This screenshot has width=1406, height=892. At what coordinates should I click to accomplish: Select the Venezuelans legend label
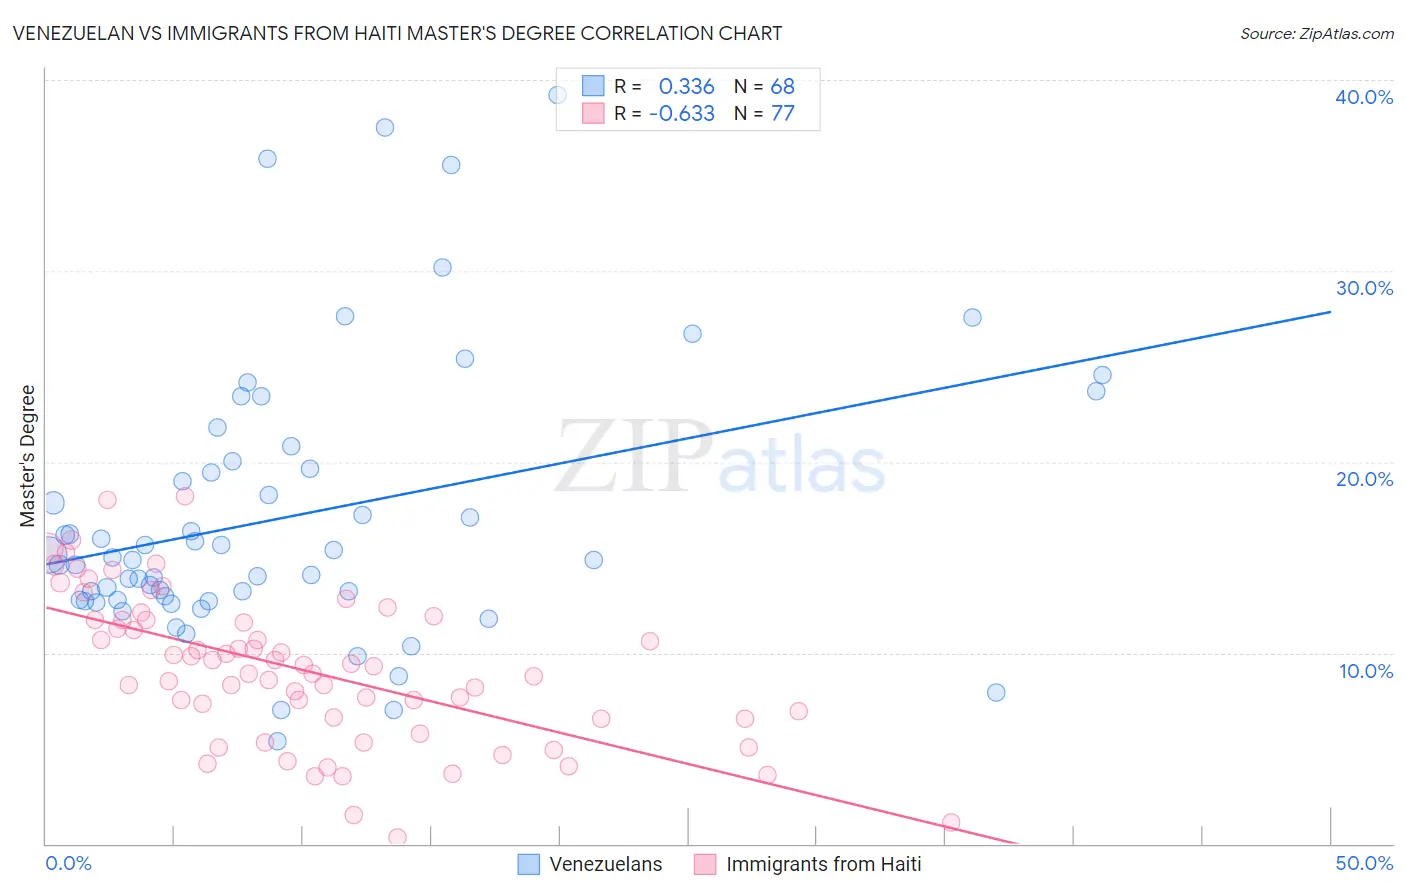click(x=606, y=864)
